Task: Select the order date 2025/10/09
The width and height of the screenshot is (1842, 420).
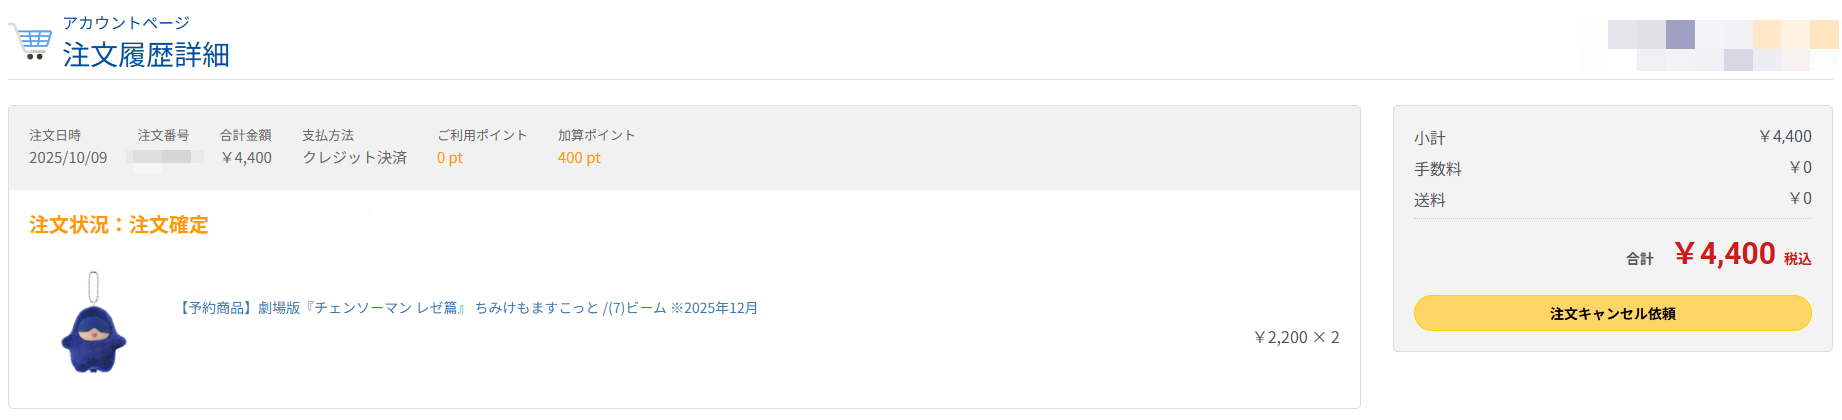Action: pos(68,158)
